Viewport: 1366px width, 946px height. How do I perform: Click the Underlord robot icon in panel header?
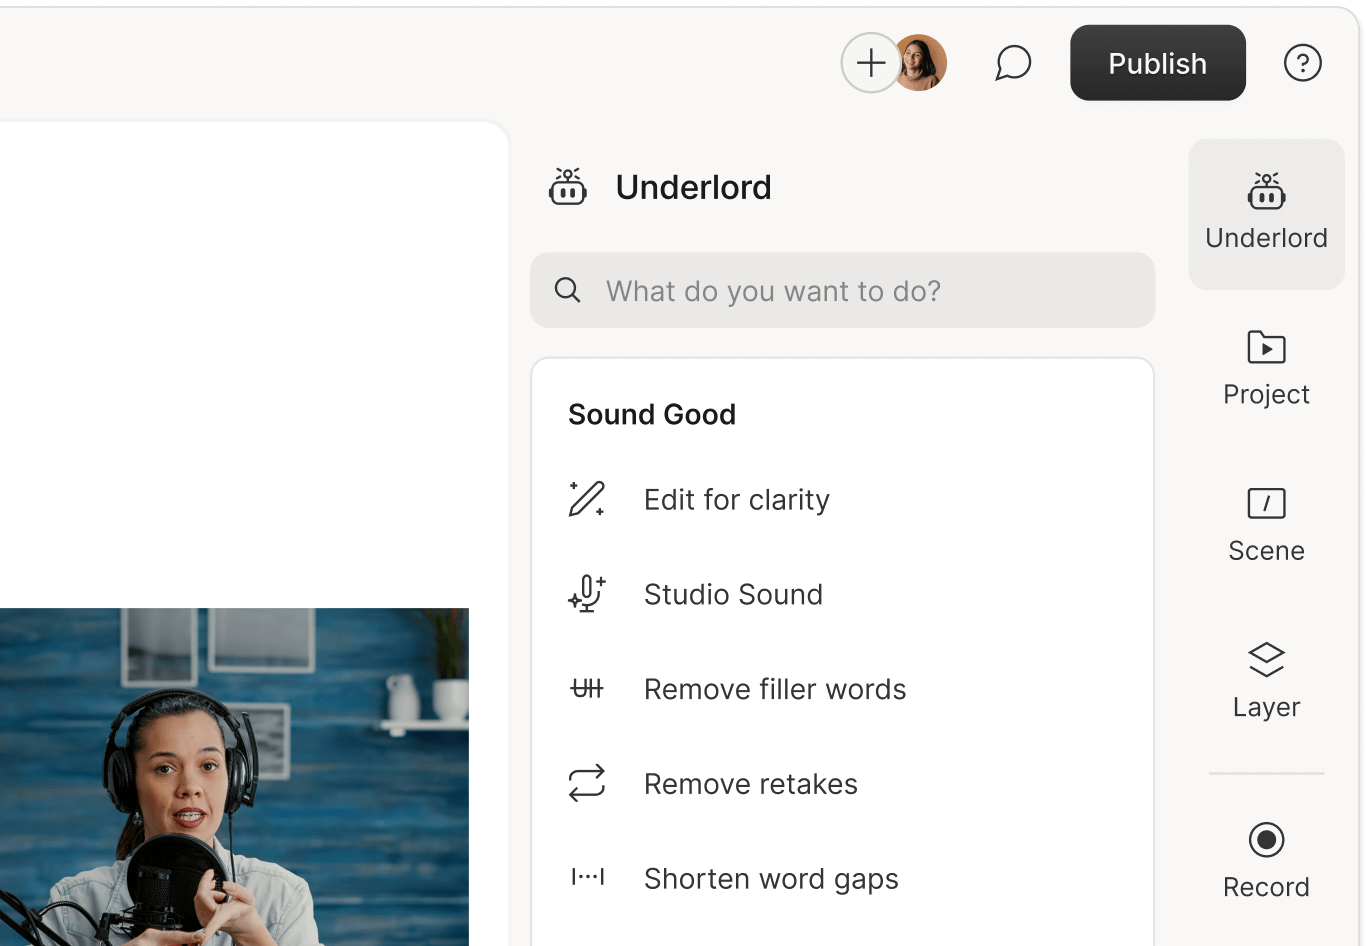[x=568, y=187]
